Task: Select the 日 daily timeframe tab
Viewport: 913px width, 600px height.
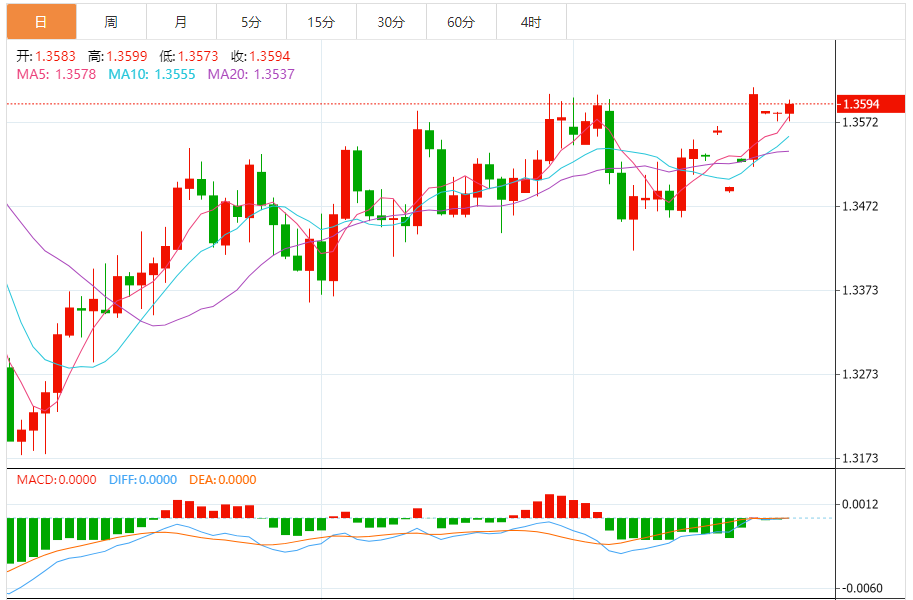Action: click(x=41, y=22)
